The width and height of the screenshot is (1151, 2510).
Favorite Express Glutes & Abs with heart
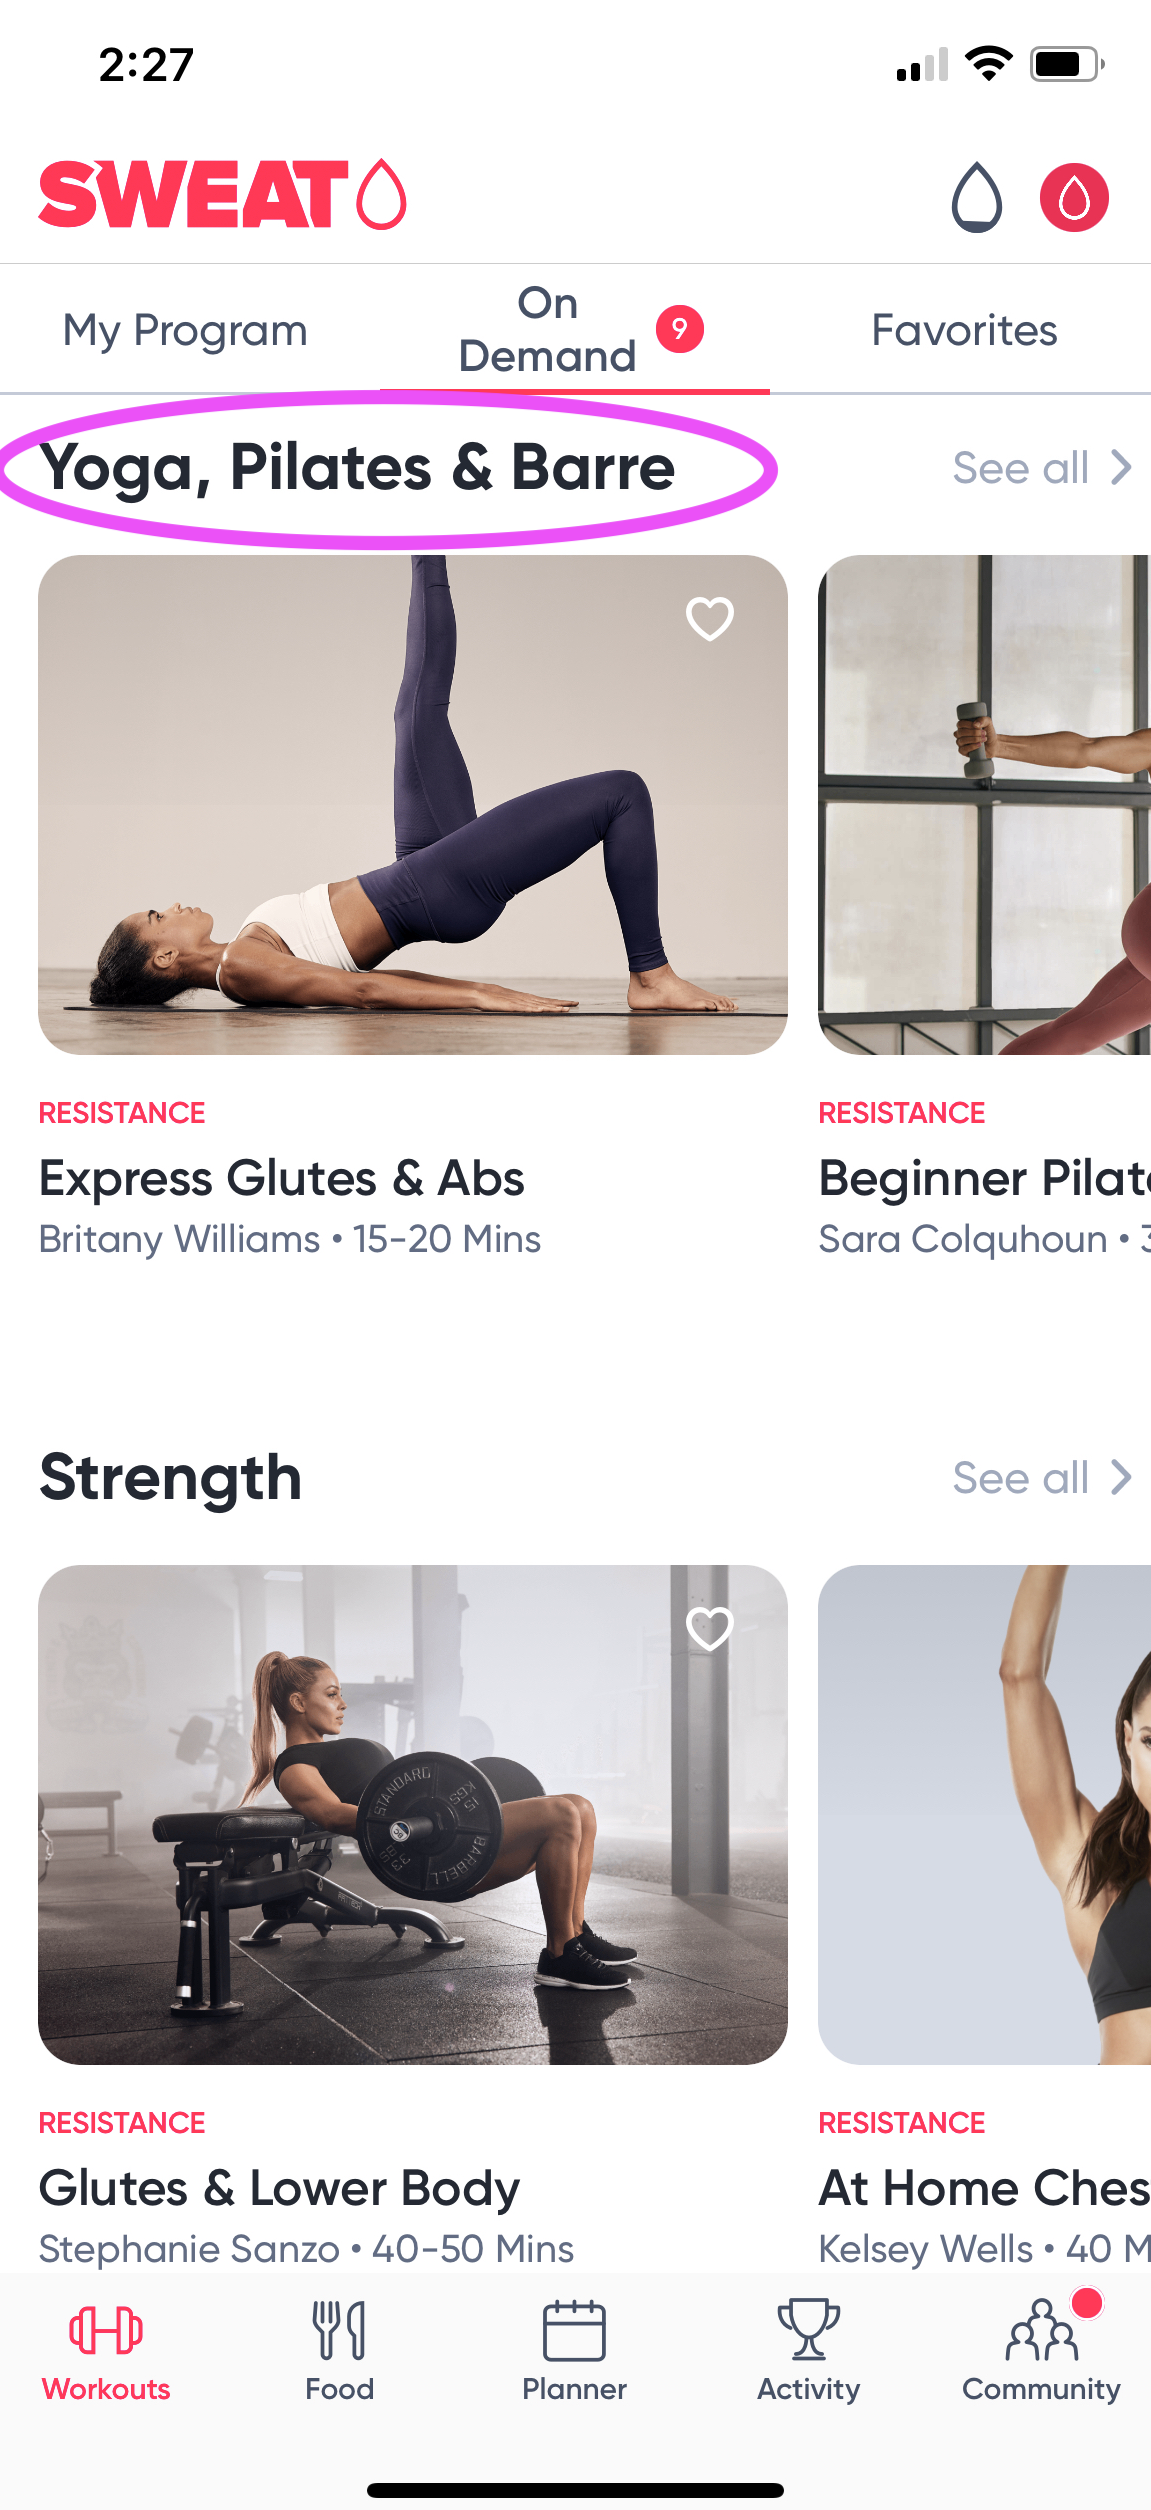tap(710, 618)
